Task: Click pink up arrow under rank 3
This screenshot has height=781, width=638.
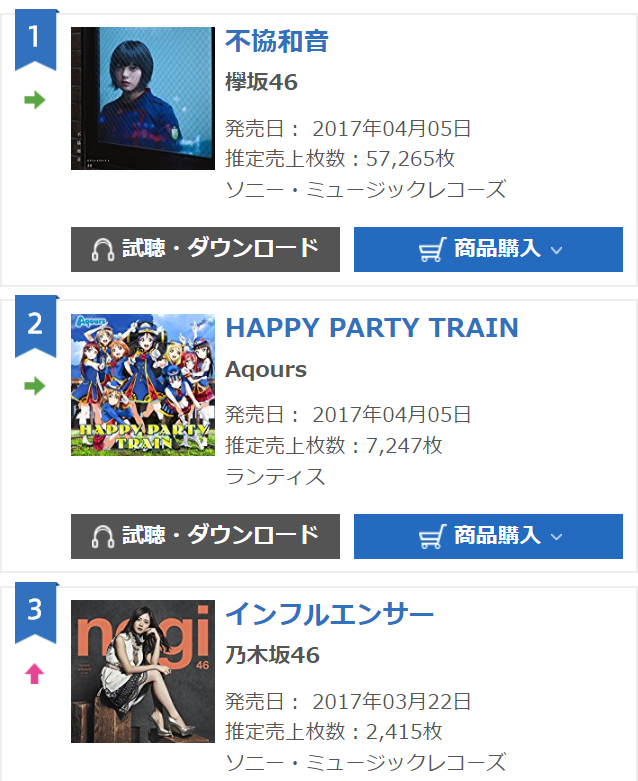Action: [x=35, y=674]
